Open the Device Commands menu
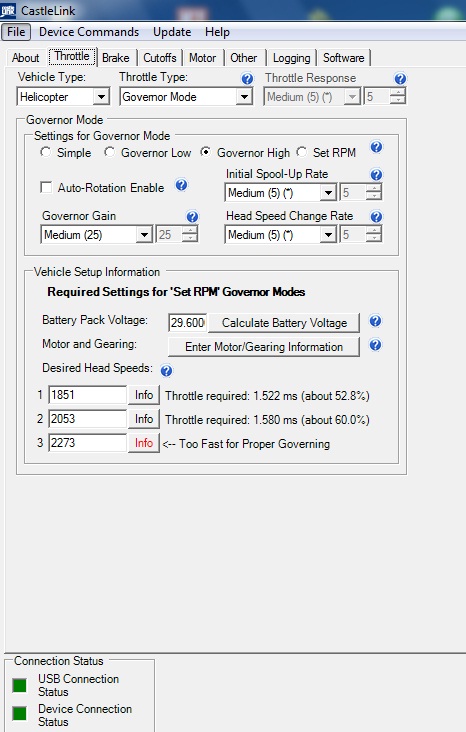The height and width of the screenshot is (732, 466). (89, 32)
